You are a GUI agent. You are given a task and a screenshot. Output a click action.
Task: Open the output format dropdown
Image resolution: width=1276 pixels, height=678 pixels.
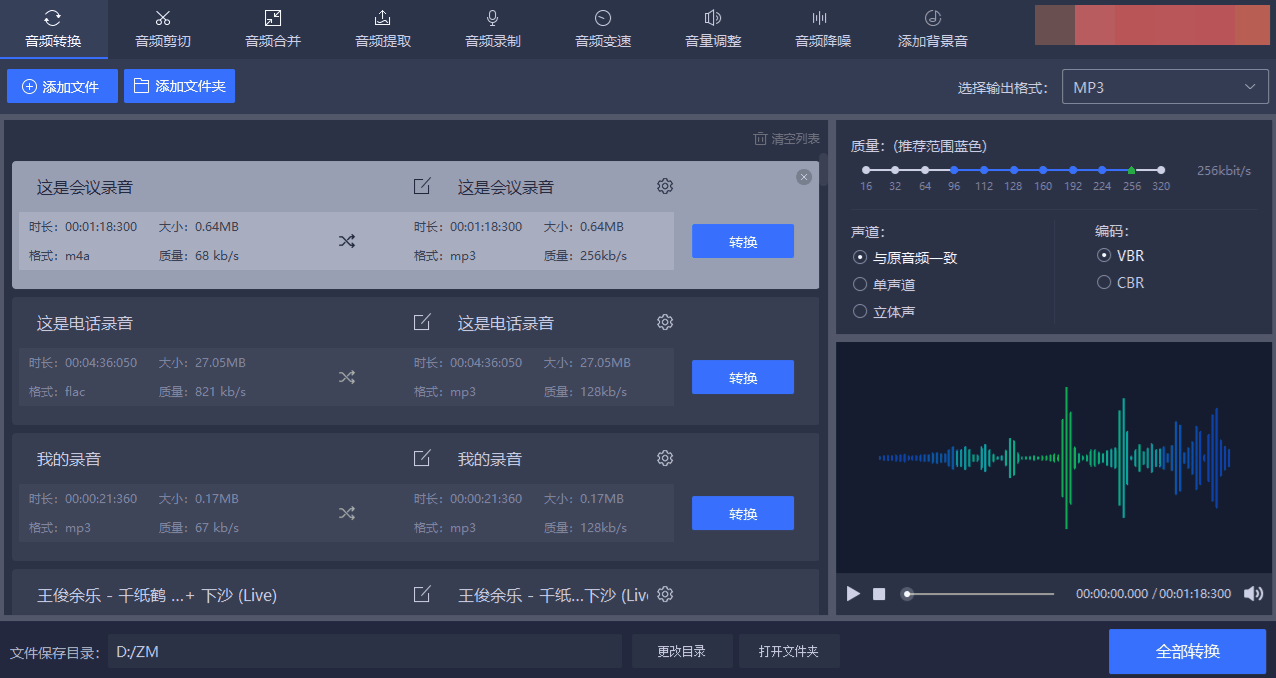(1164, 86)
